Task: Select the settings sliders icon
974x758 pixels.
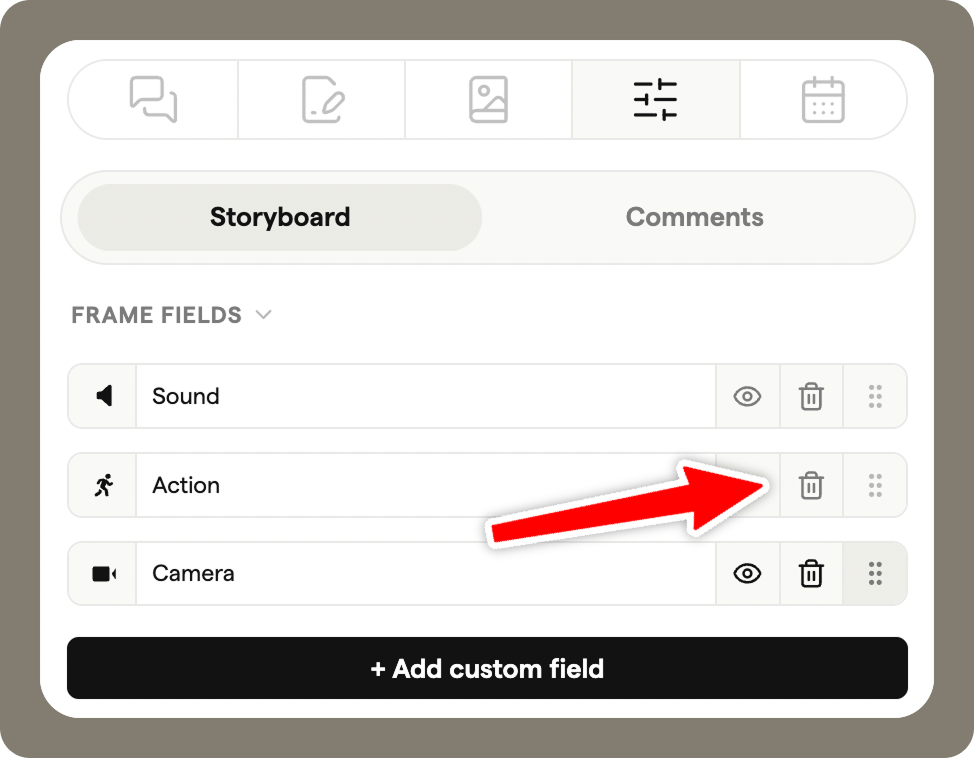Action: (656, 99)
